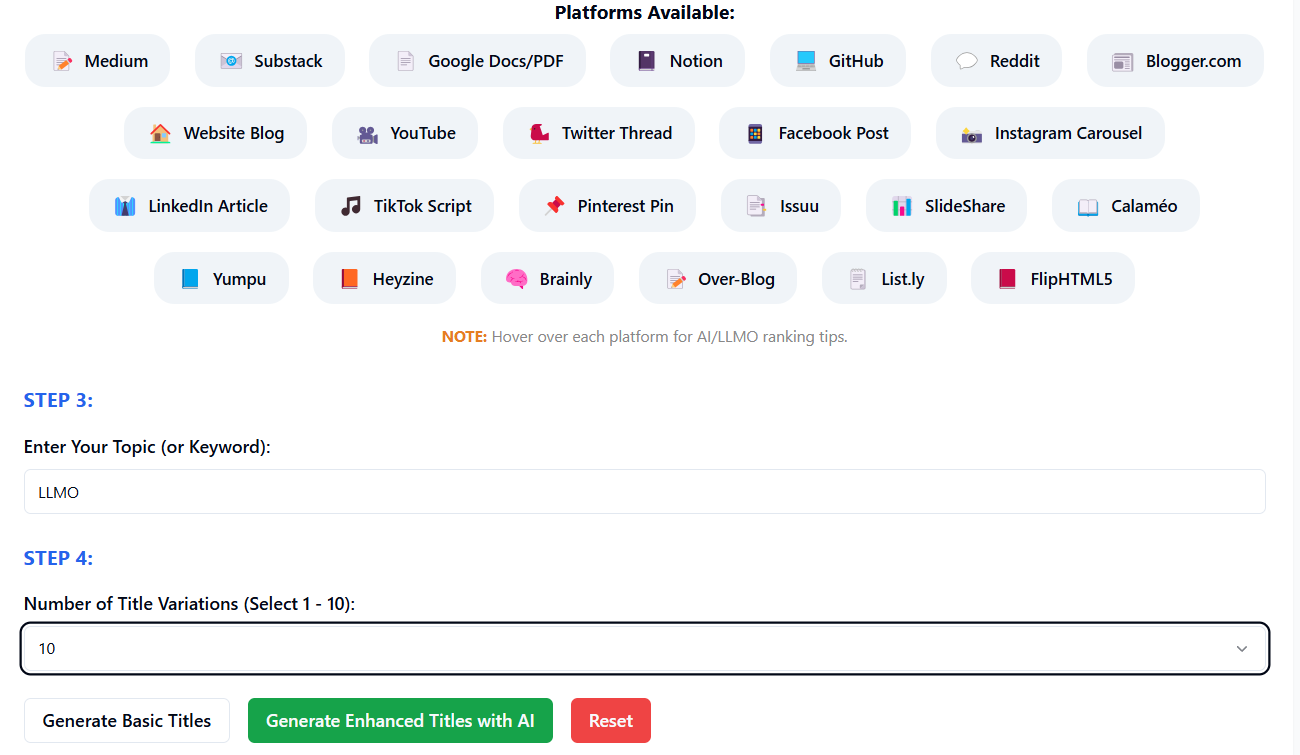1300x755 pixels.
Task: Choose the Brainly platform label
Action: (x=566, y=279)
